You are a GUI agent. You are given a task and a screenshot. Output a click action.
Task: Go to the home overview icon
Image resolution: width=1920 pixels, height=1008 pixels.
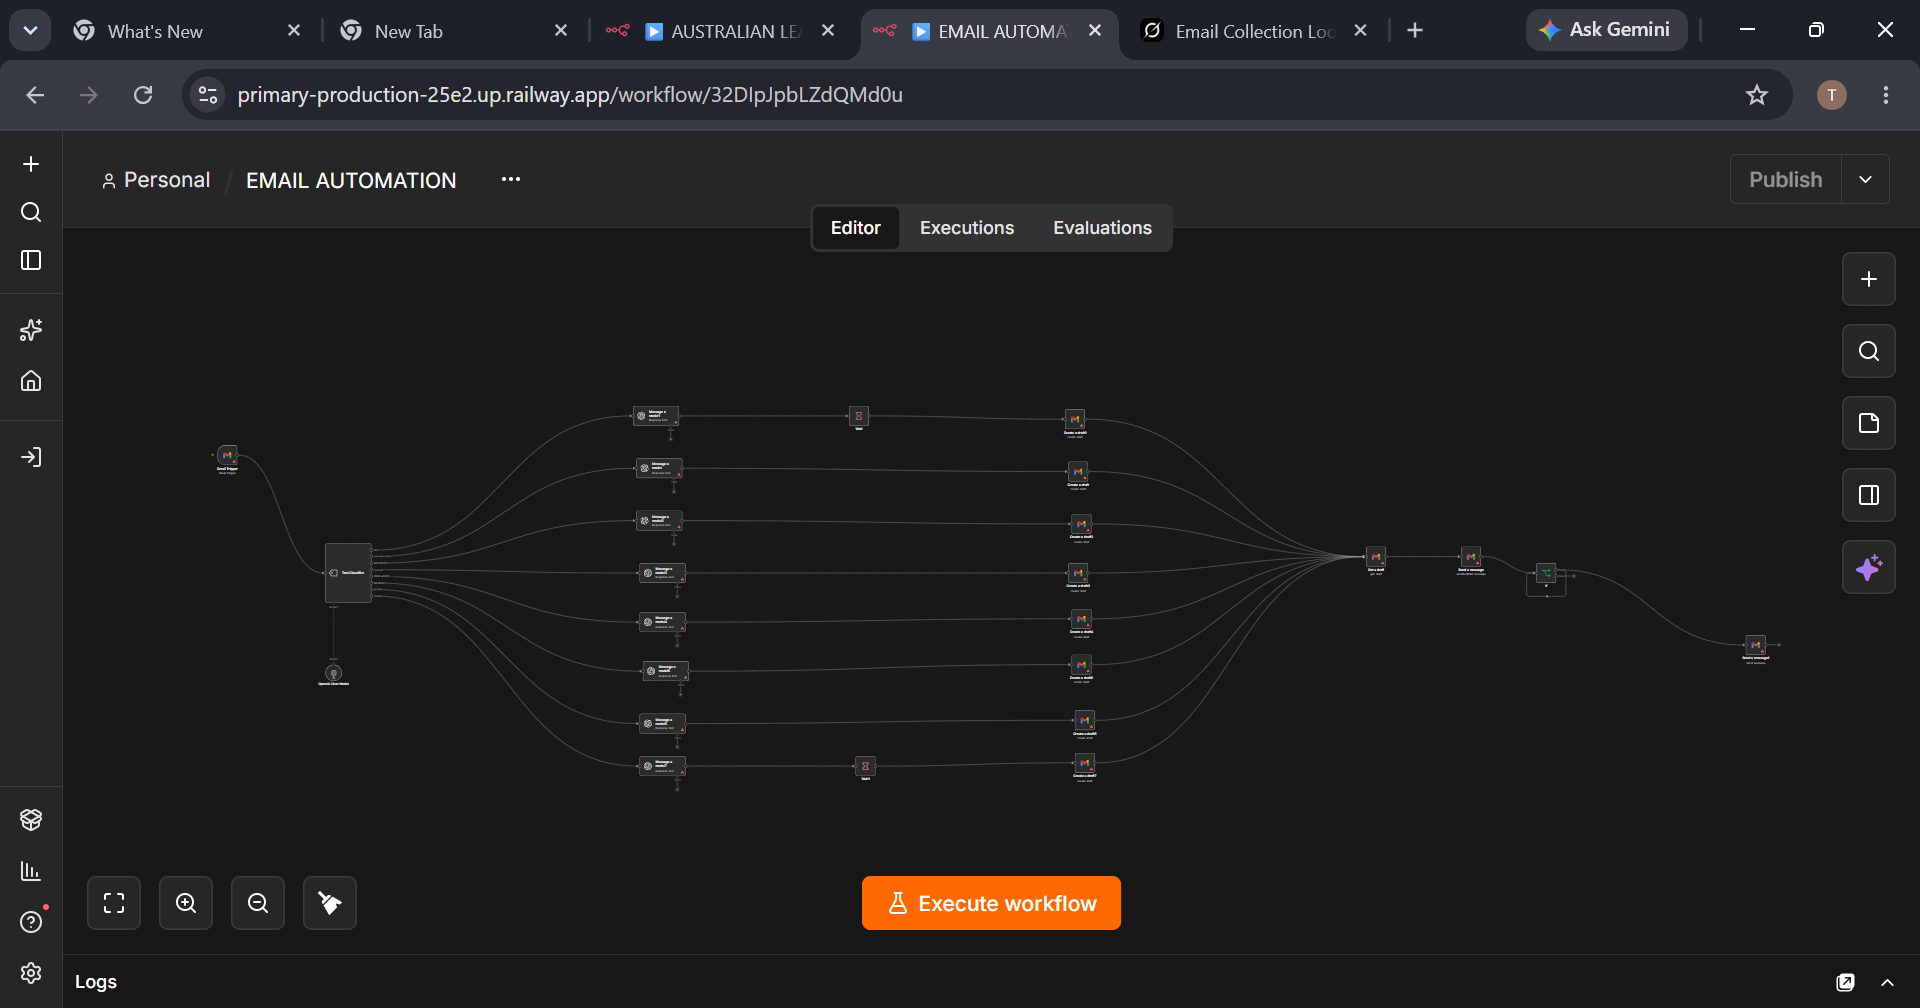[31, 381]
